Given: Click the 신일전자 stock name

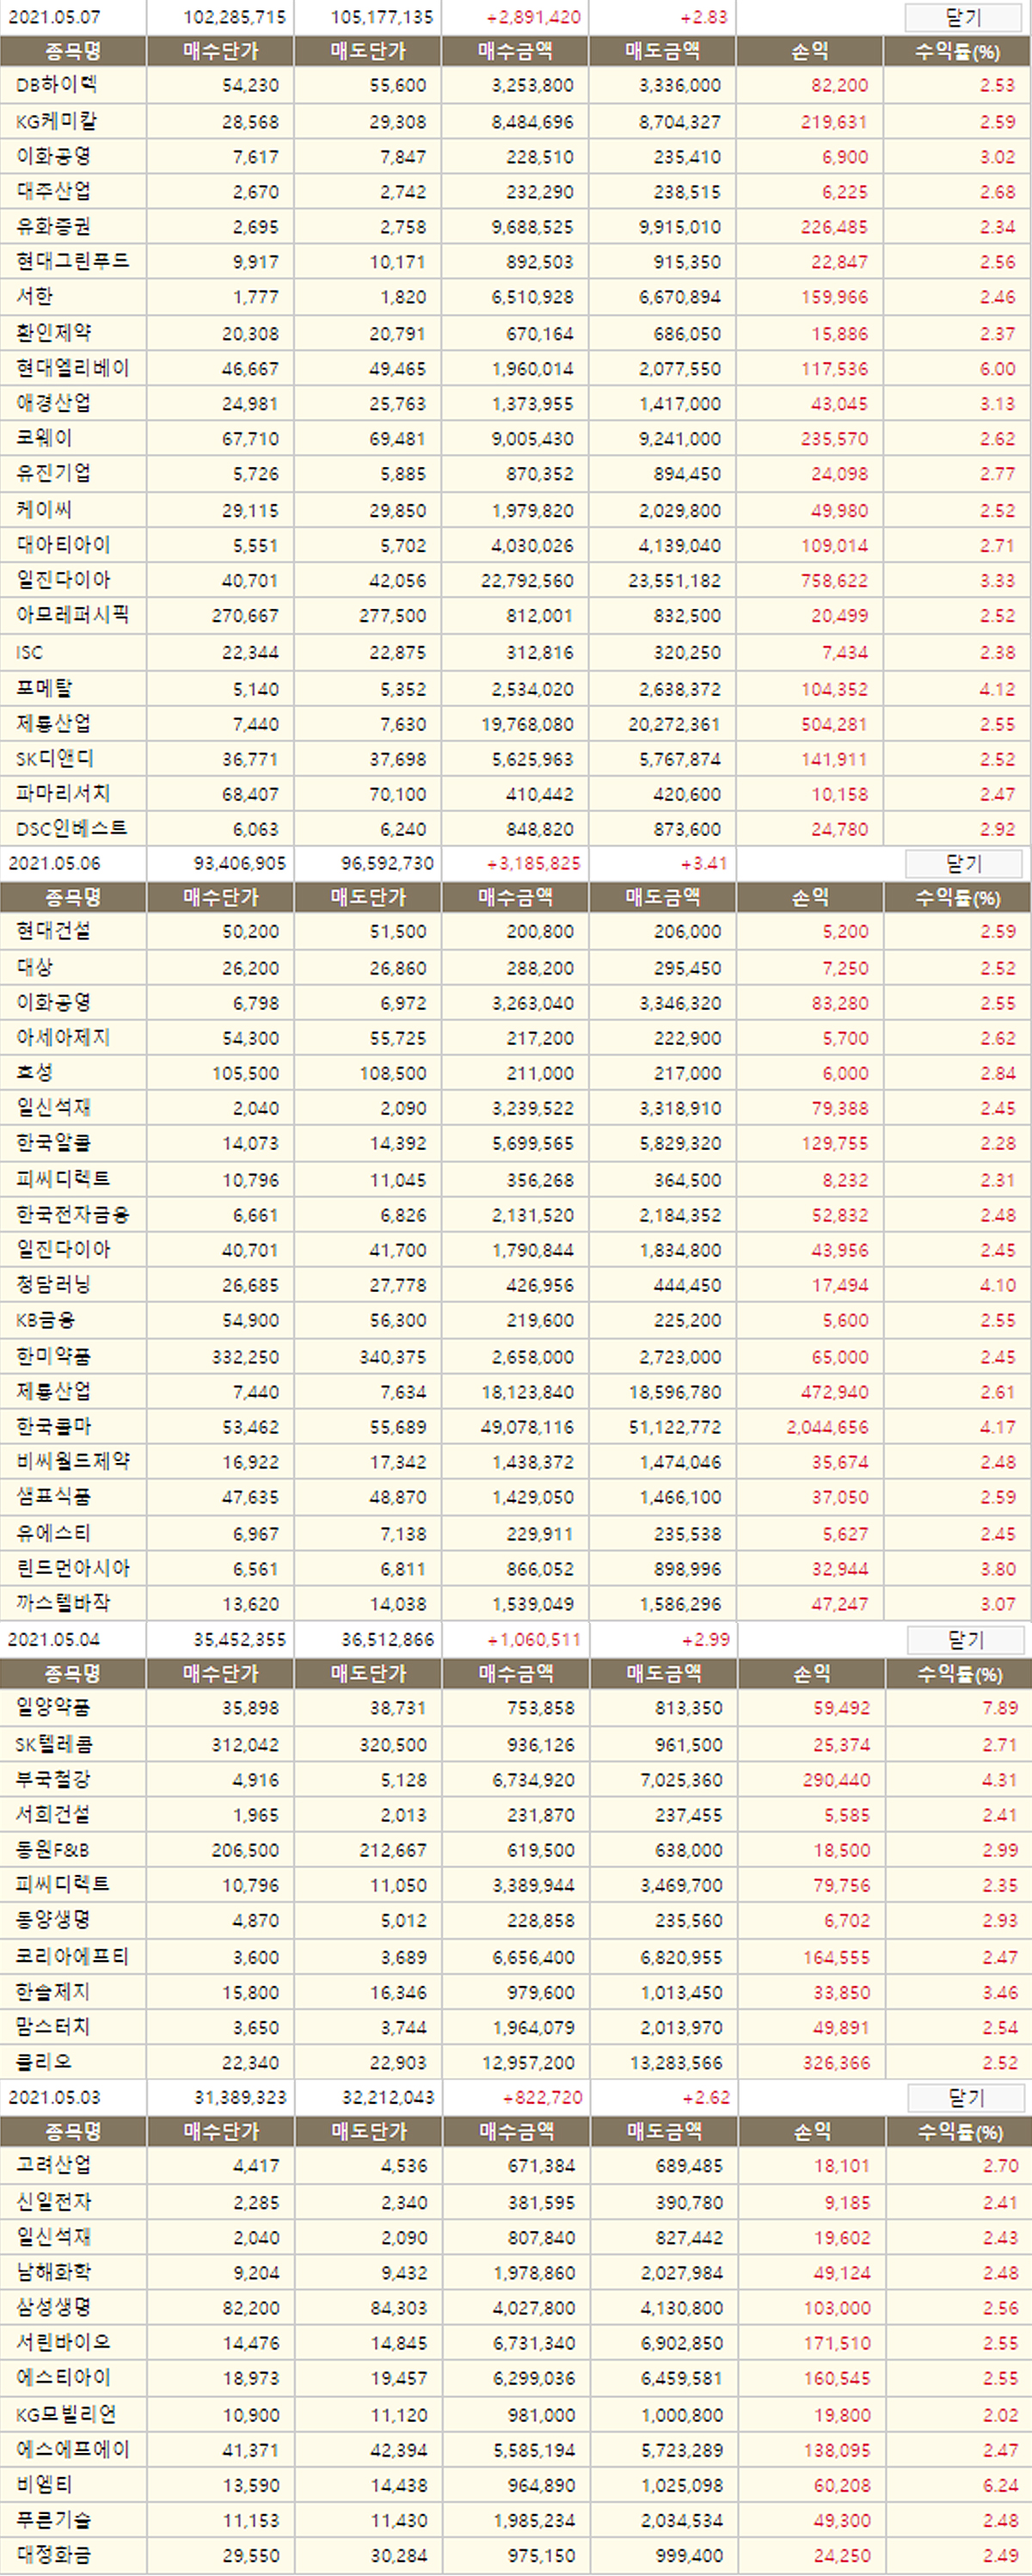Looking at the screenshot, I should pos(53,2203).
